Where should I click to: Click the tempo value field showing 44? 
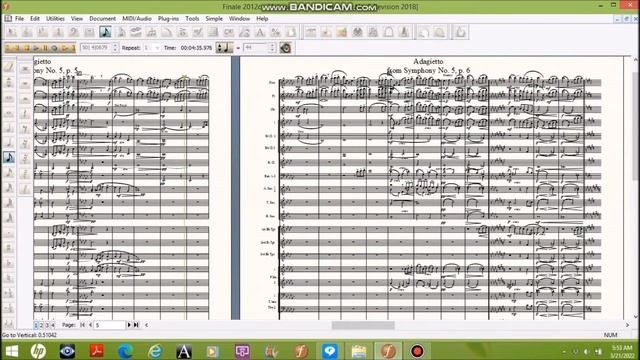(256, 48)
